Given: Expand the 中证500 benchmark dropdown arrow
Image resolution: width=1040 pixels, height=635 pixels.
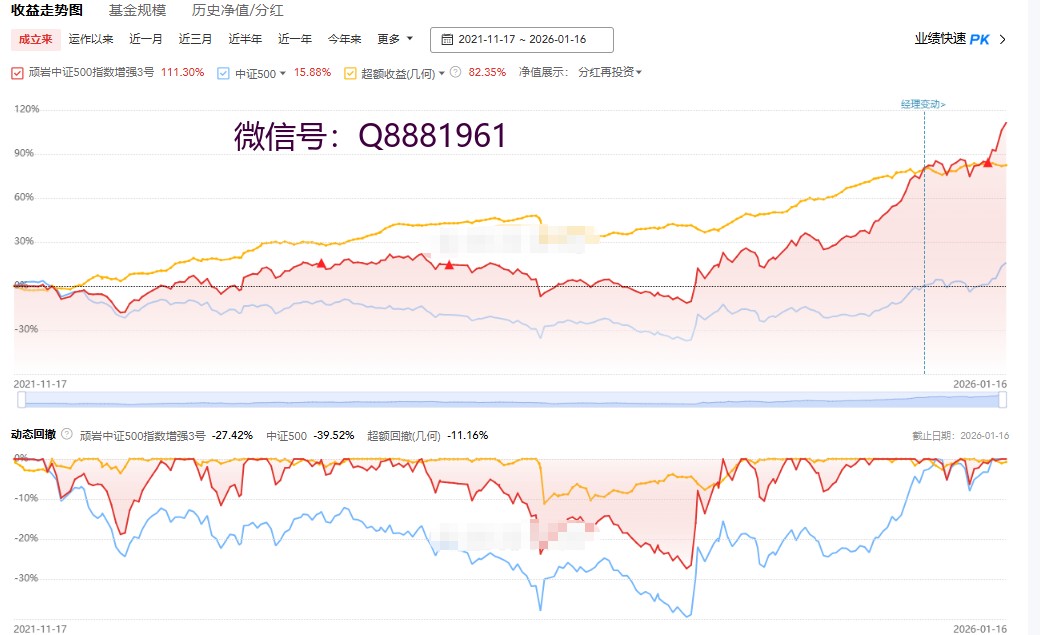Looking at the screenshot, I should pos(283,73).
